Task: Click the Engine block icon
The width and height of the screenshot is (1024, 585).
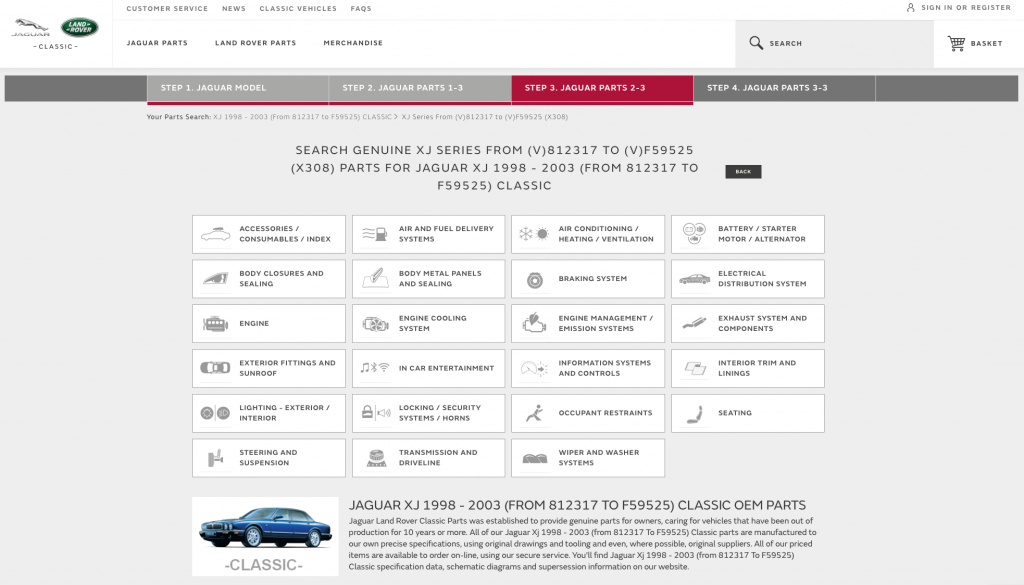Action: 216,324
